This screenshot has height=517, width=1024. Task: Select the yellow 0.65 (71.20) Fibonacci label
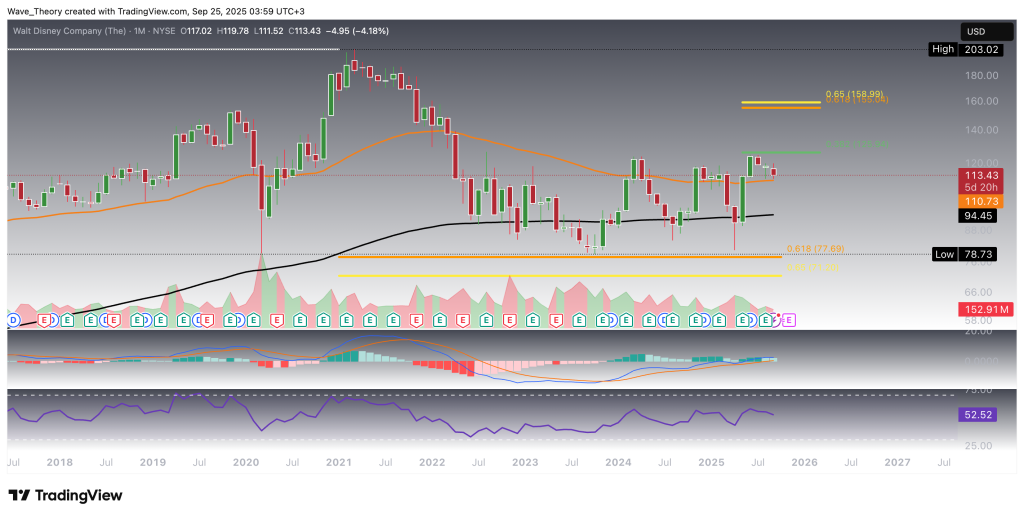pyautogui.click(x=812, y=268)
